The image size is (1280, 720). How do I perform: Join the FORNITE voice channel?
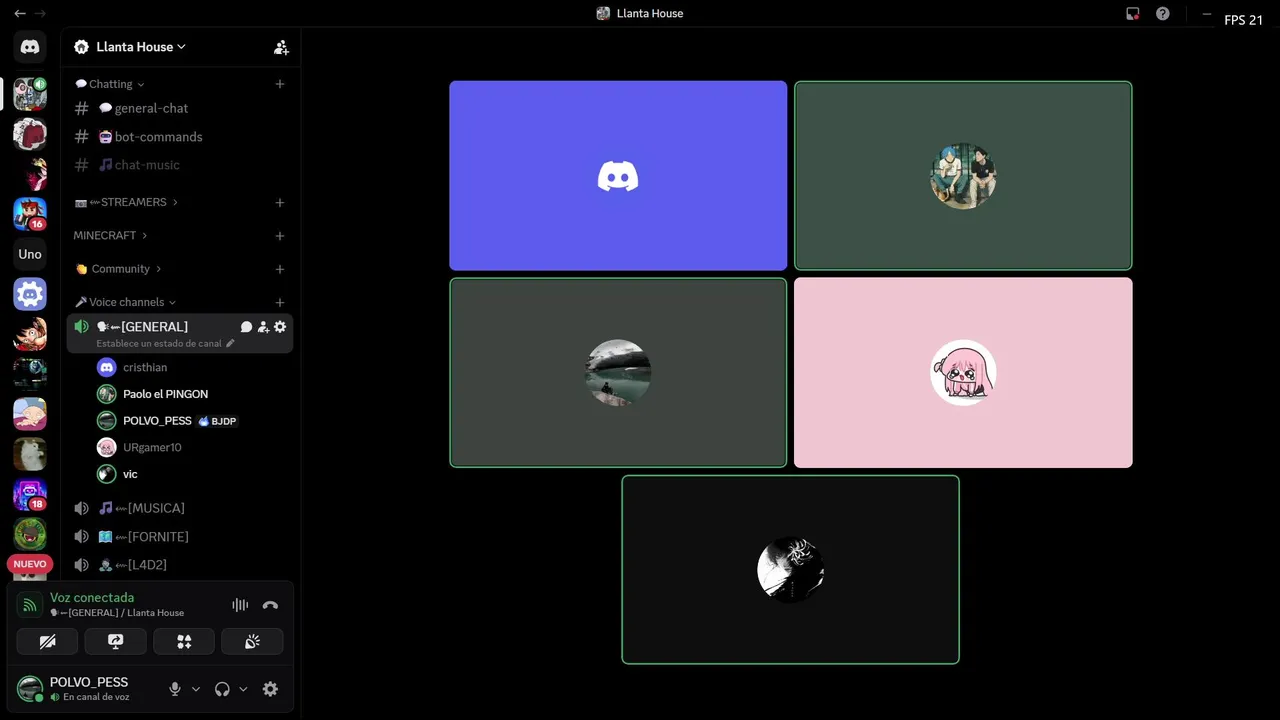[x=180, y=537]
